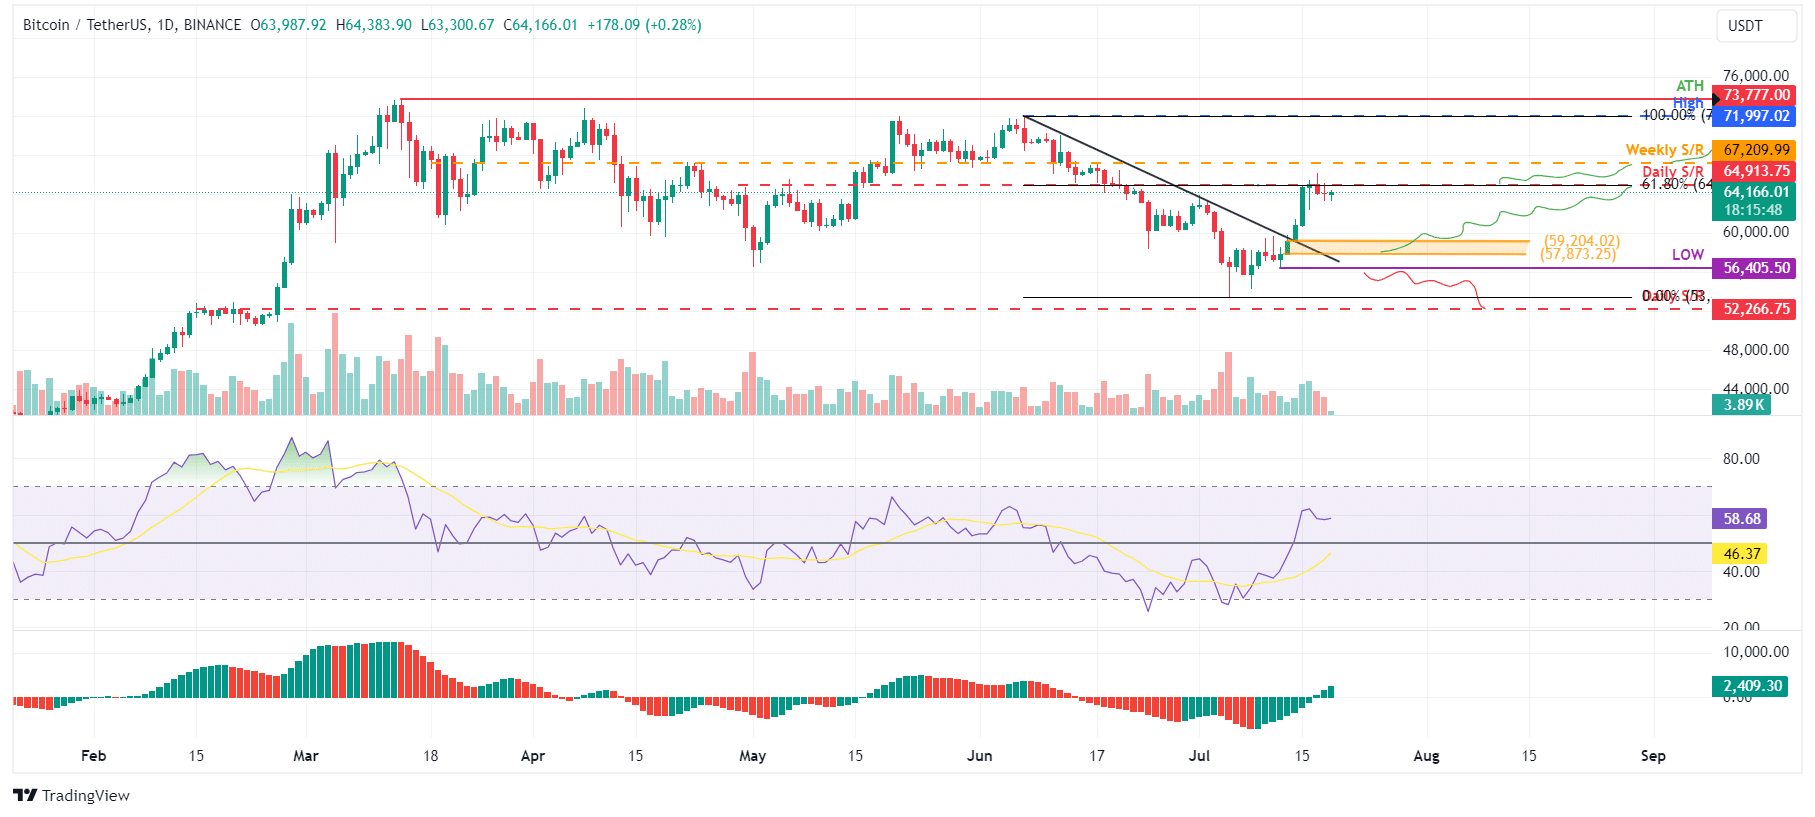Click the +178.09 (+0.28%) change value
The image size is (1815, 817).
644,25
